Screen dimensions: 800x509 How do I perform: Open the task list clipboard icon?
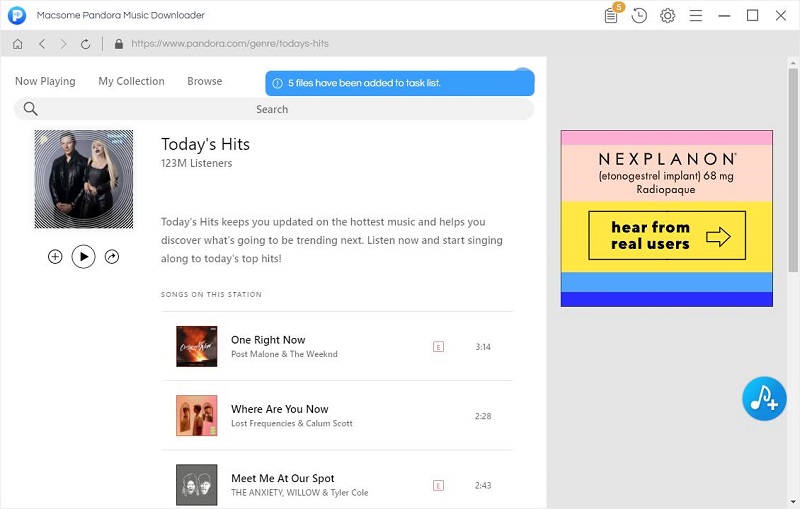(x=611, y=16)
